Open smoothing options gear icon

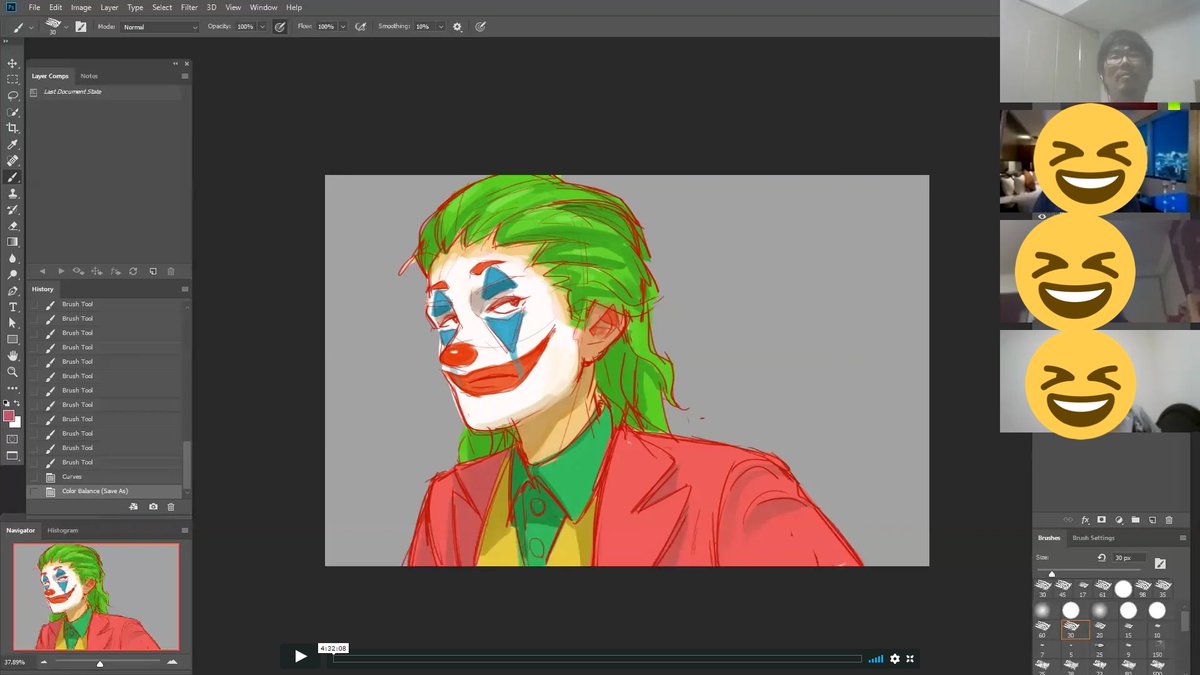(x=457, y=26)
